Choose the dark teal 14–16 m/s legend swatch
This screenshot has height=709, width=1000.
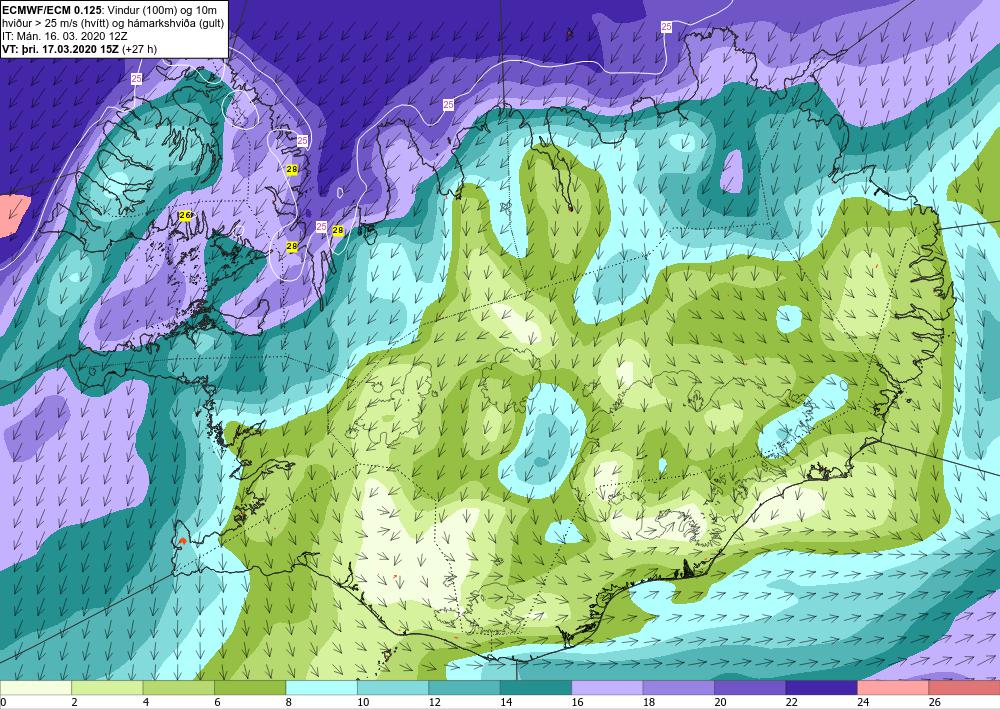click(x=536, y=687)
